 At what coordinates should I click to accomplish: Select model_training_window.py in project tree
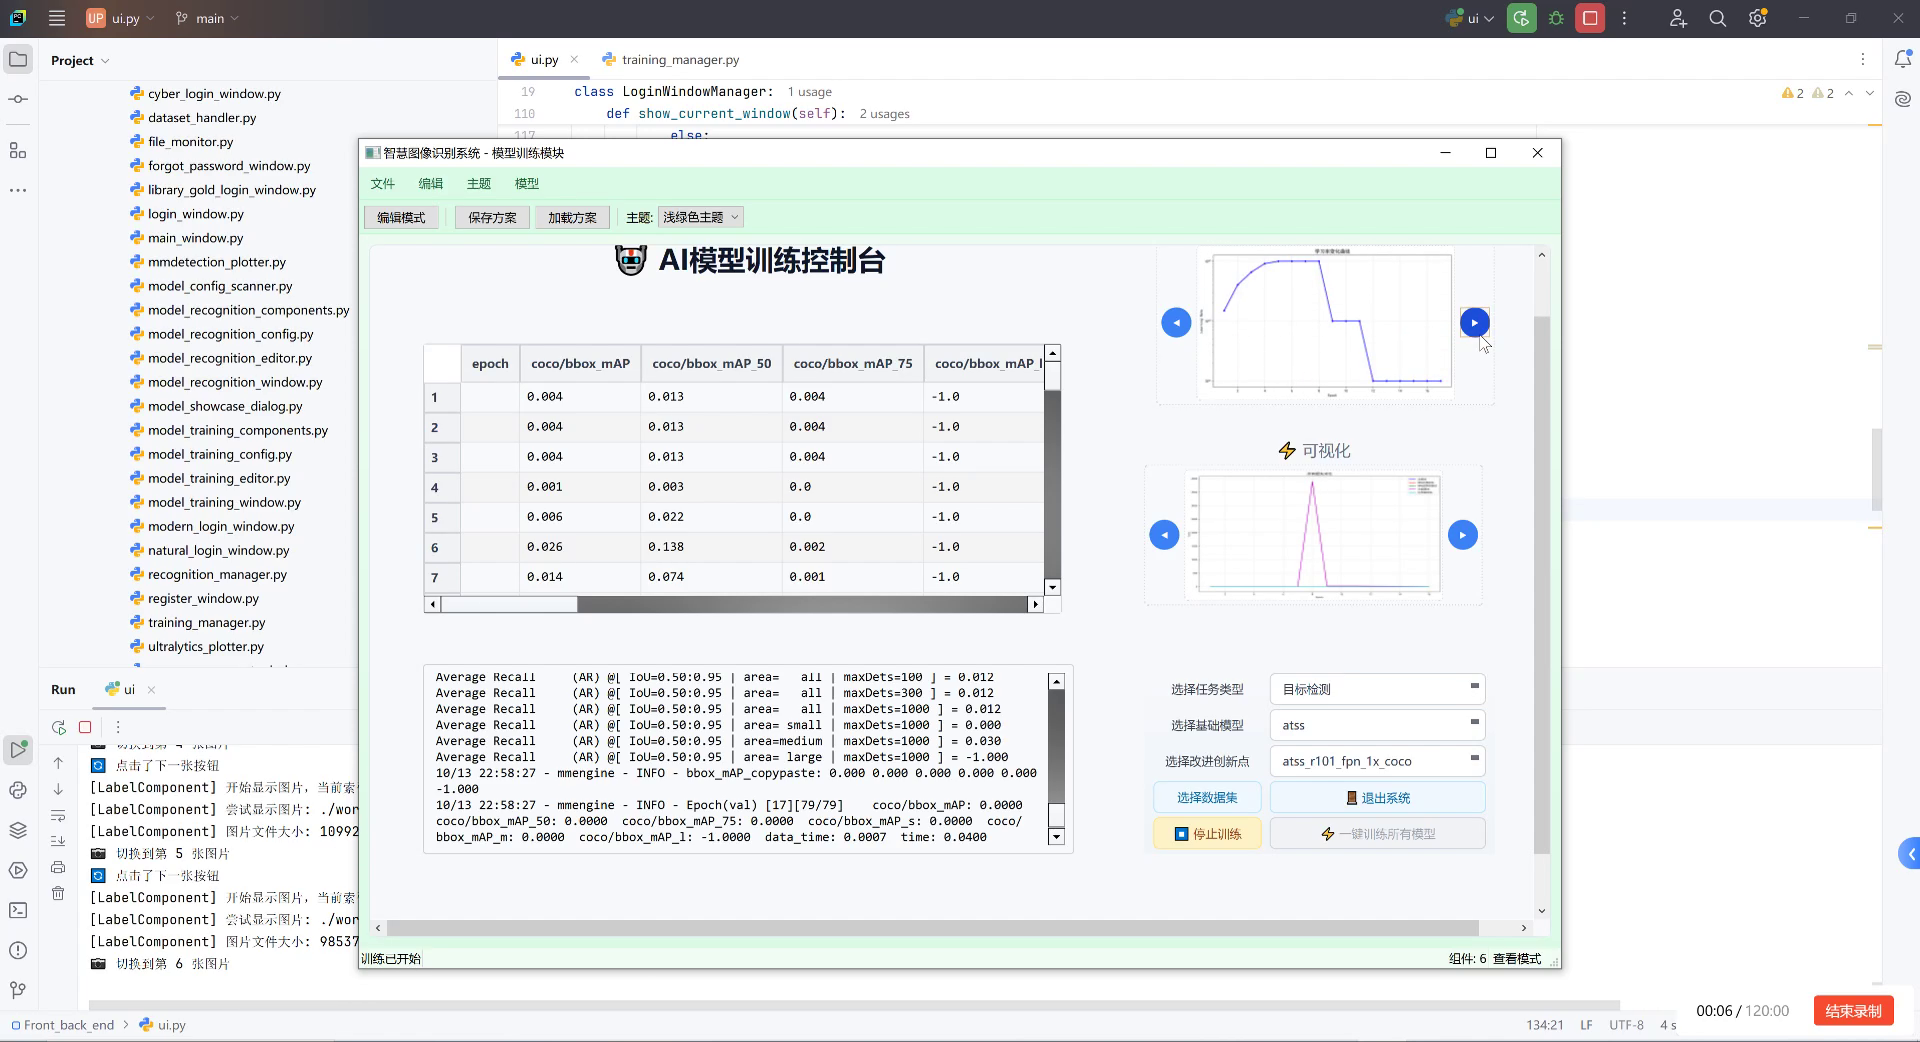pos(224,502)
